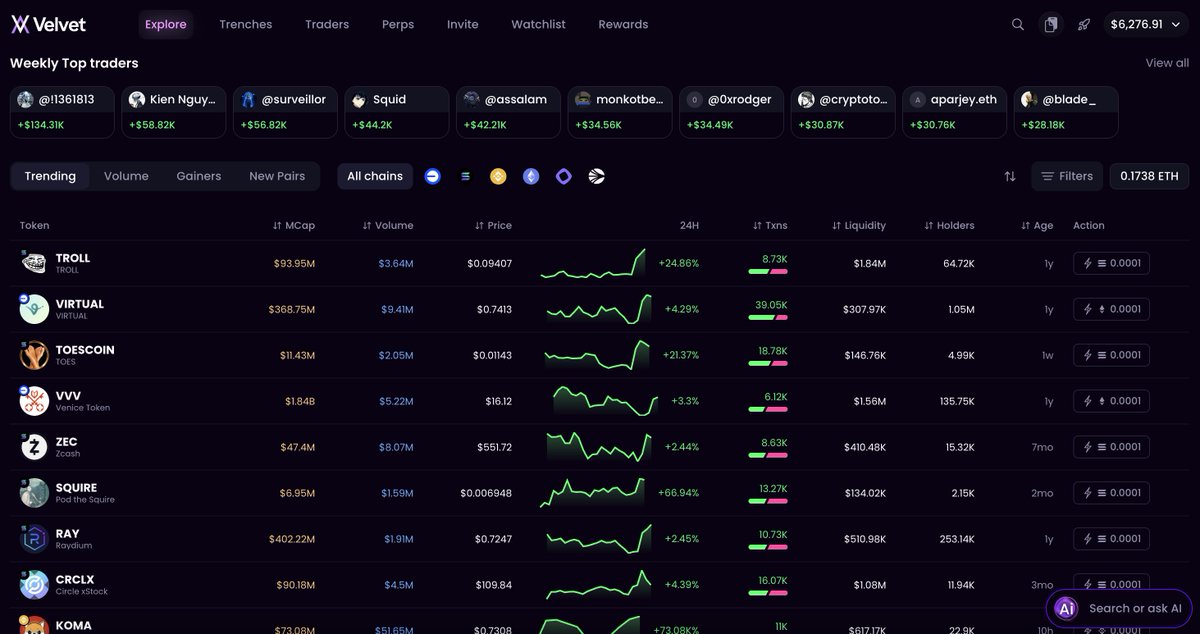
Task: Click the sort arrows icon beside Filters
Action: [x=1010, y=176]
